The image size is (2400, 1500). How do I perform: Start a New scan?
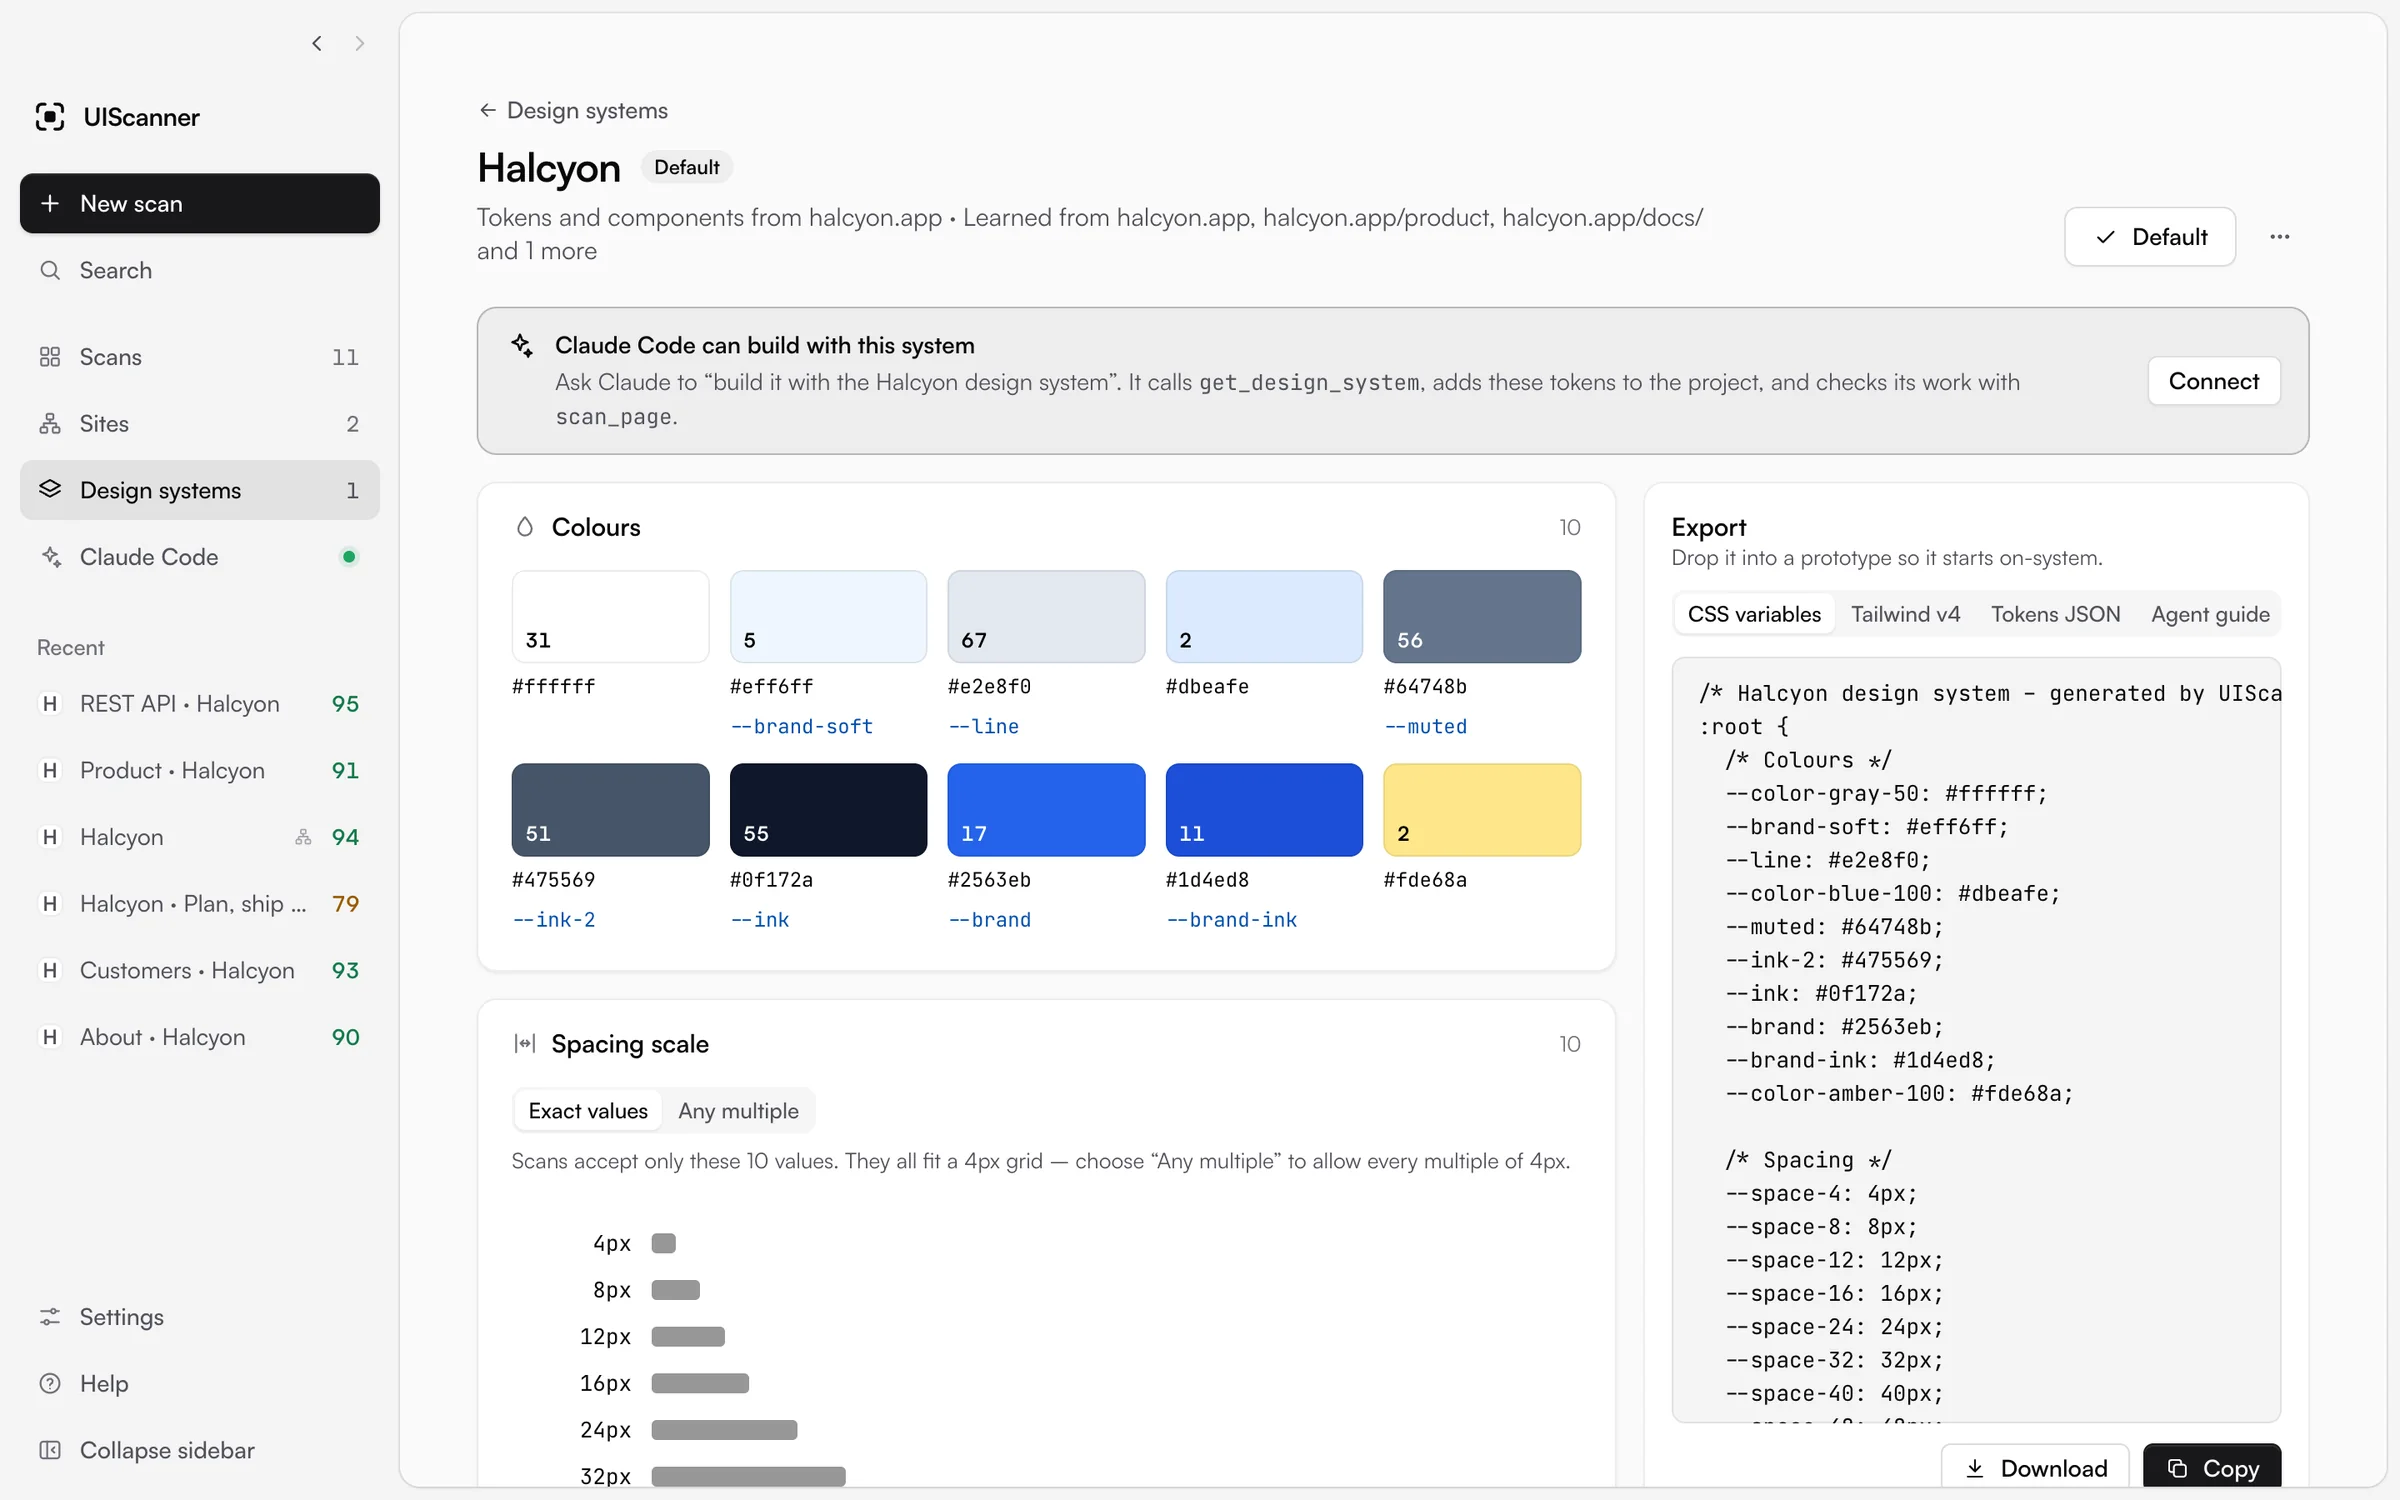(x=200, y=203)
